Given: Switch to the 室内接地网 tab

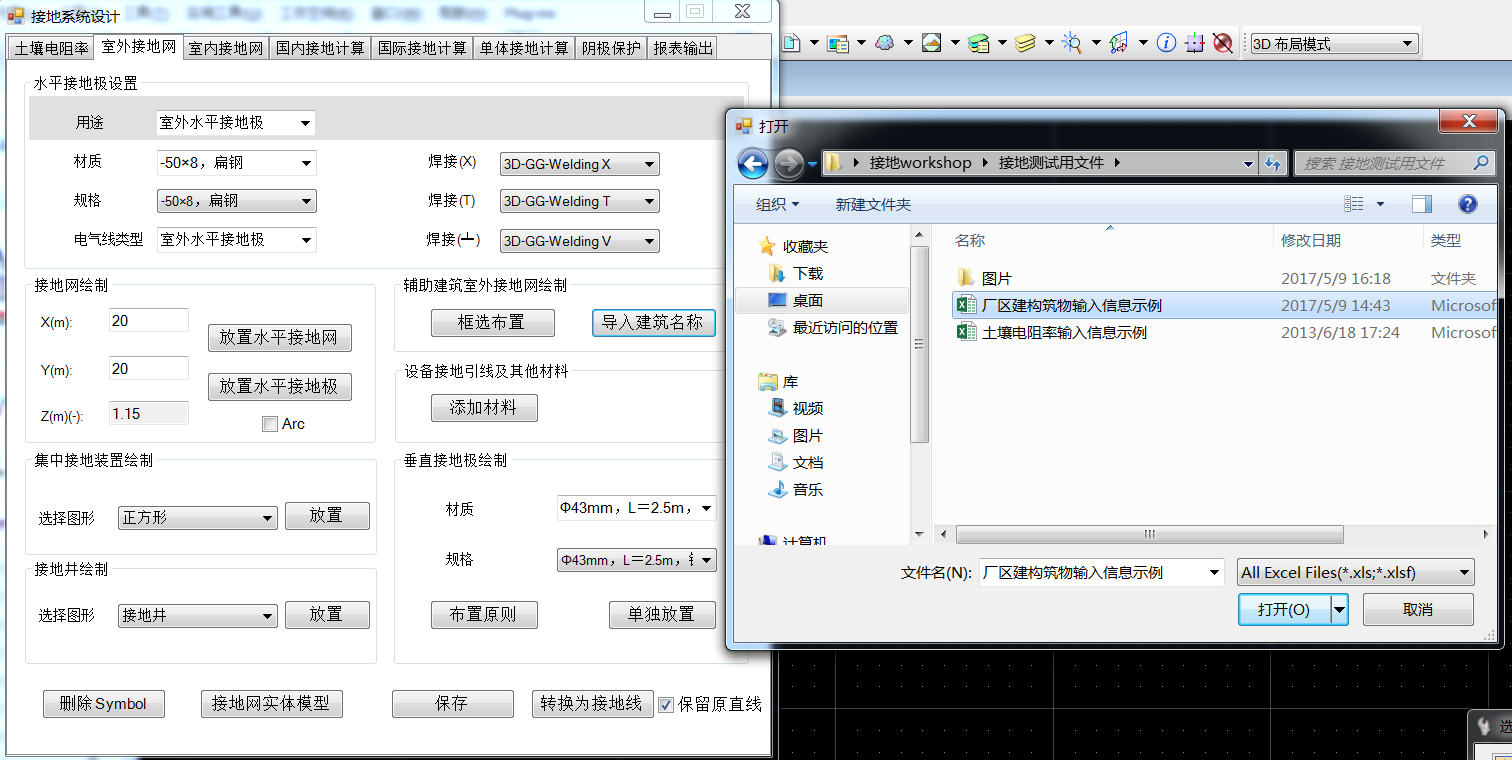Looking at the screenshot, I should click(226, 48).
